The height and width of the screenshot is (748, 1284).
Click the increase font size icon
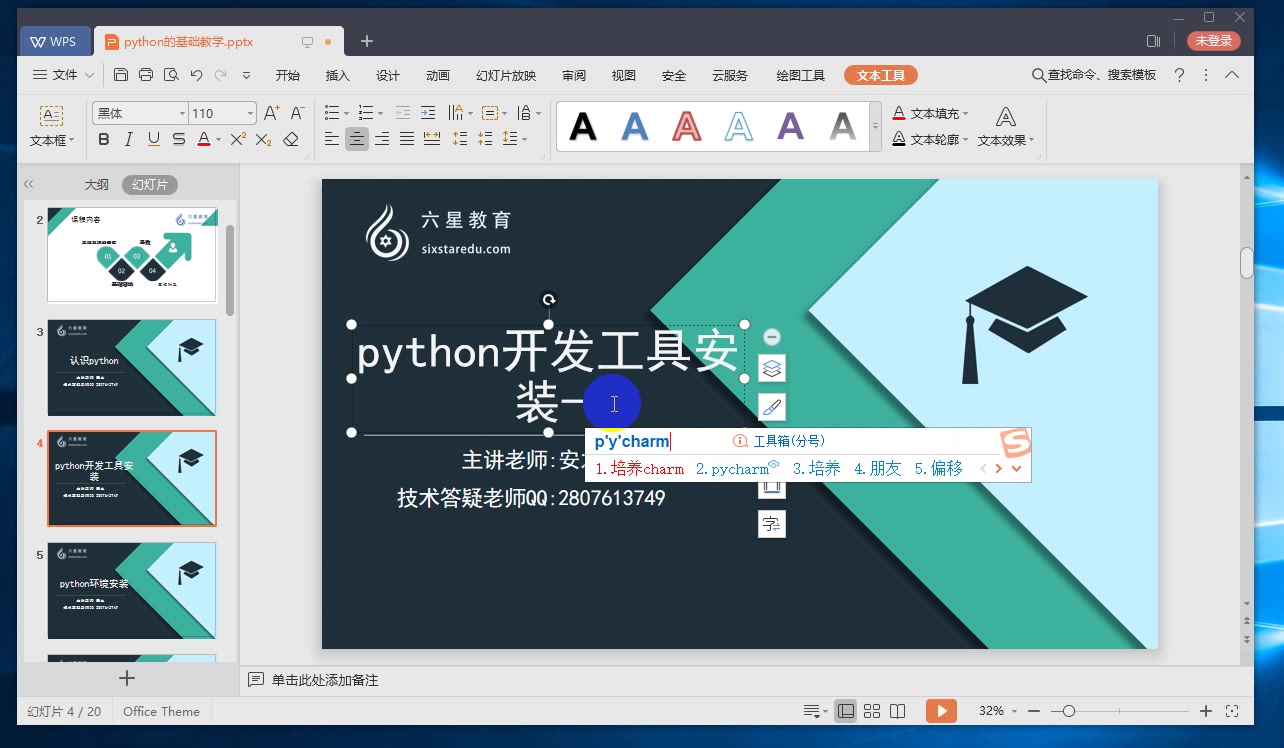tap(270, 112)
